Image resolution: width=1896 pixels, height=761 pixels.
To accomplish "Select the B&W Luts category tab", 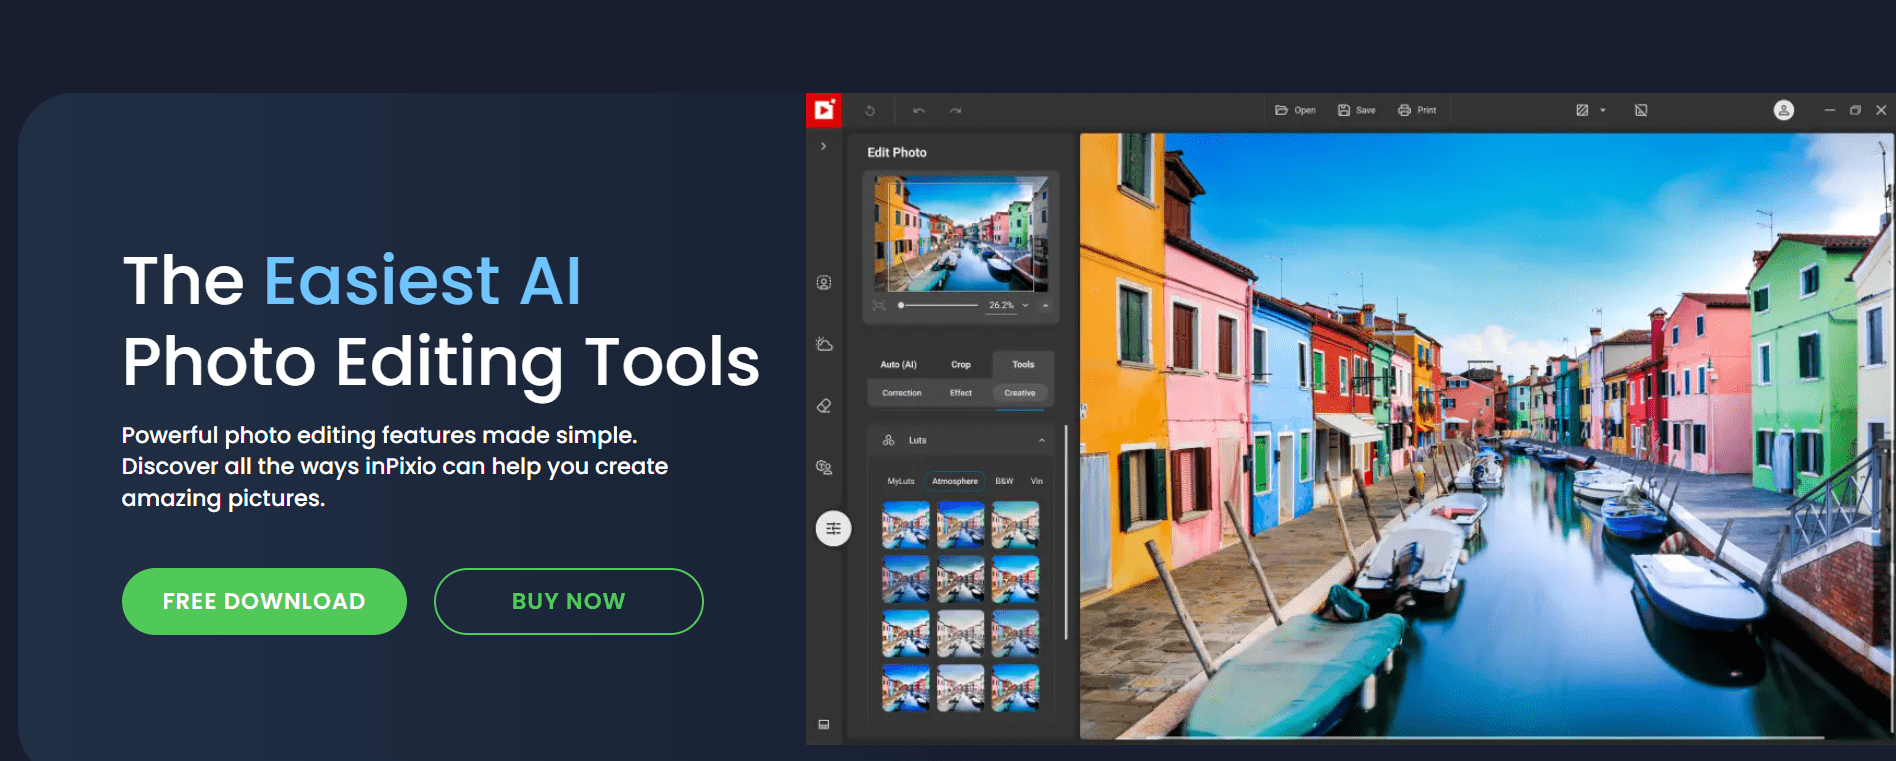I will click(1004, 481).
